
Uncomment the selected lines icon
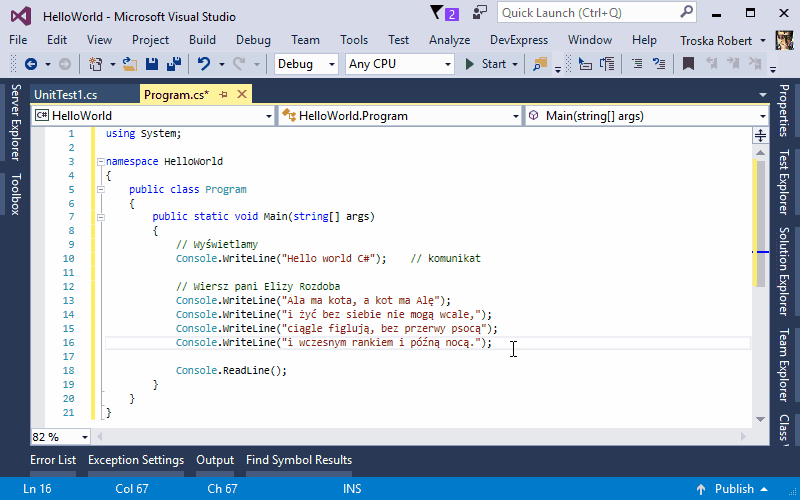pyautogui.click(x=659, y=64)
